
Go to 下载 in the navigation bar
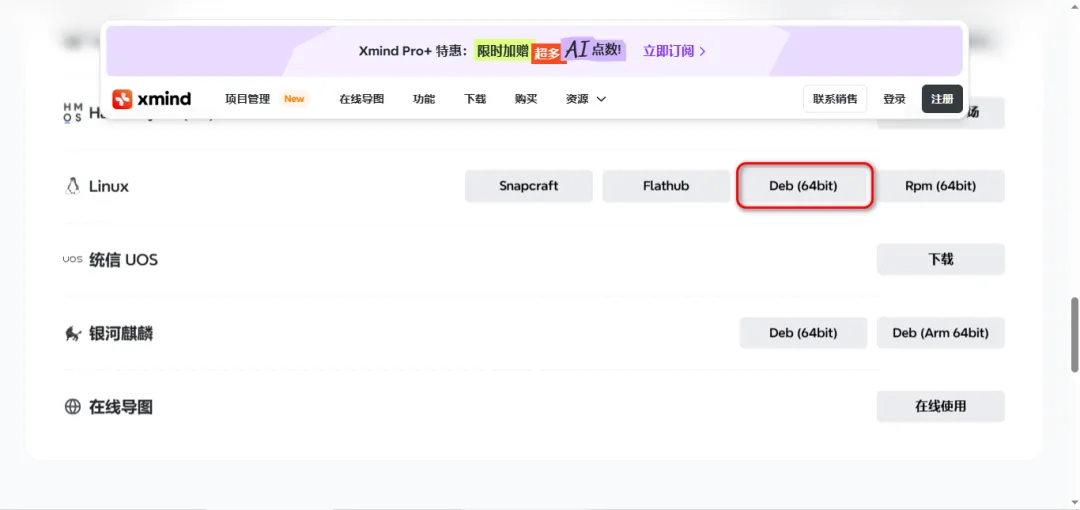(475, 99)
